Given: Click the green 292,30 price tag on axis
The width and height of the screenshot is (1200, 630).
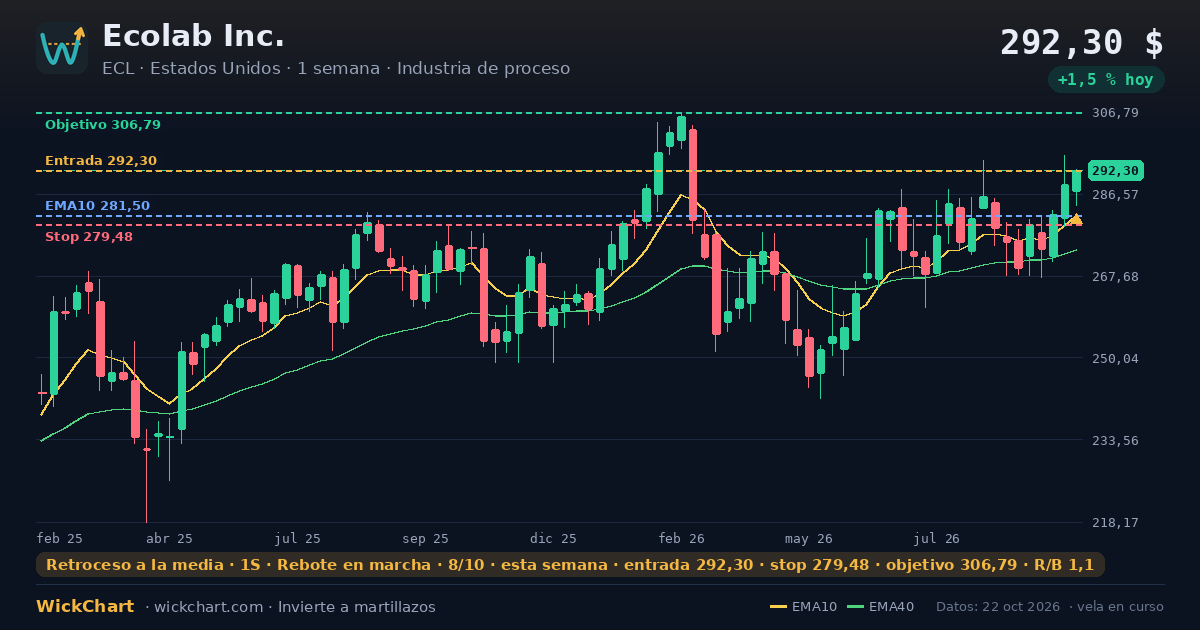Looking at the screenshot, I should coord(1116,171).
